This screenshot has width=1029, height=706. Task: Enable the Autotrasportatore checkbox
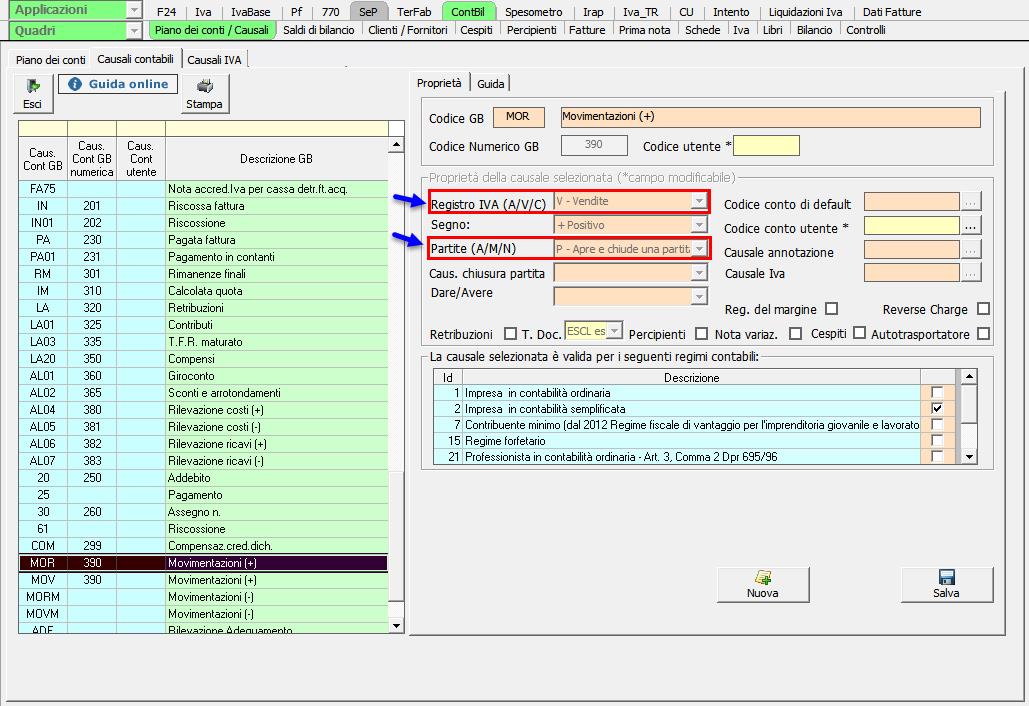coord(983,333)
